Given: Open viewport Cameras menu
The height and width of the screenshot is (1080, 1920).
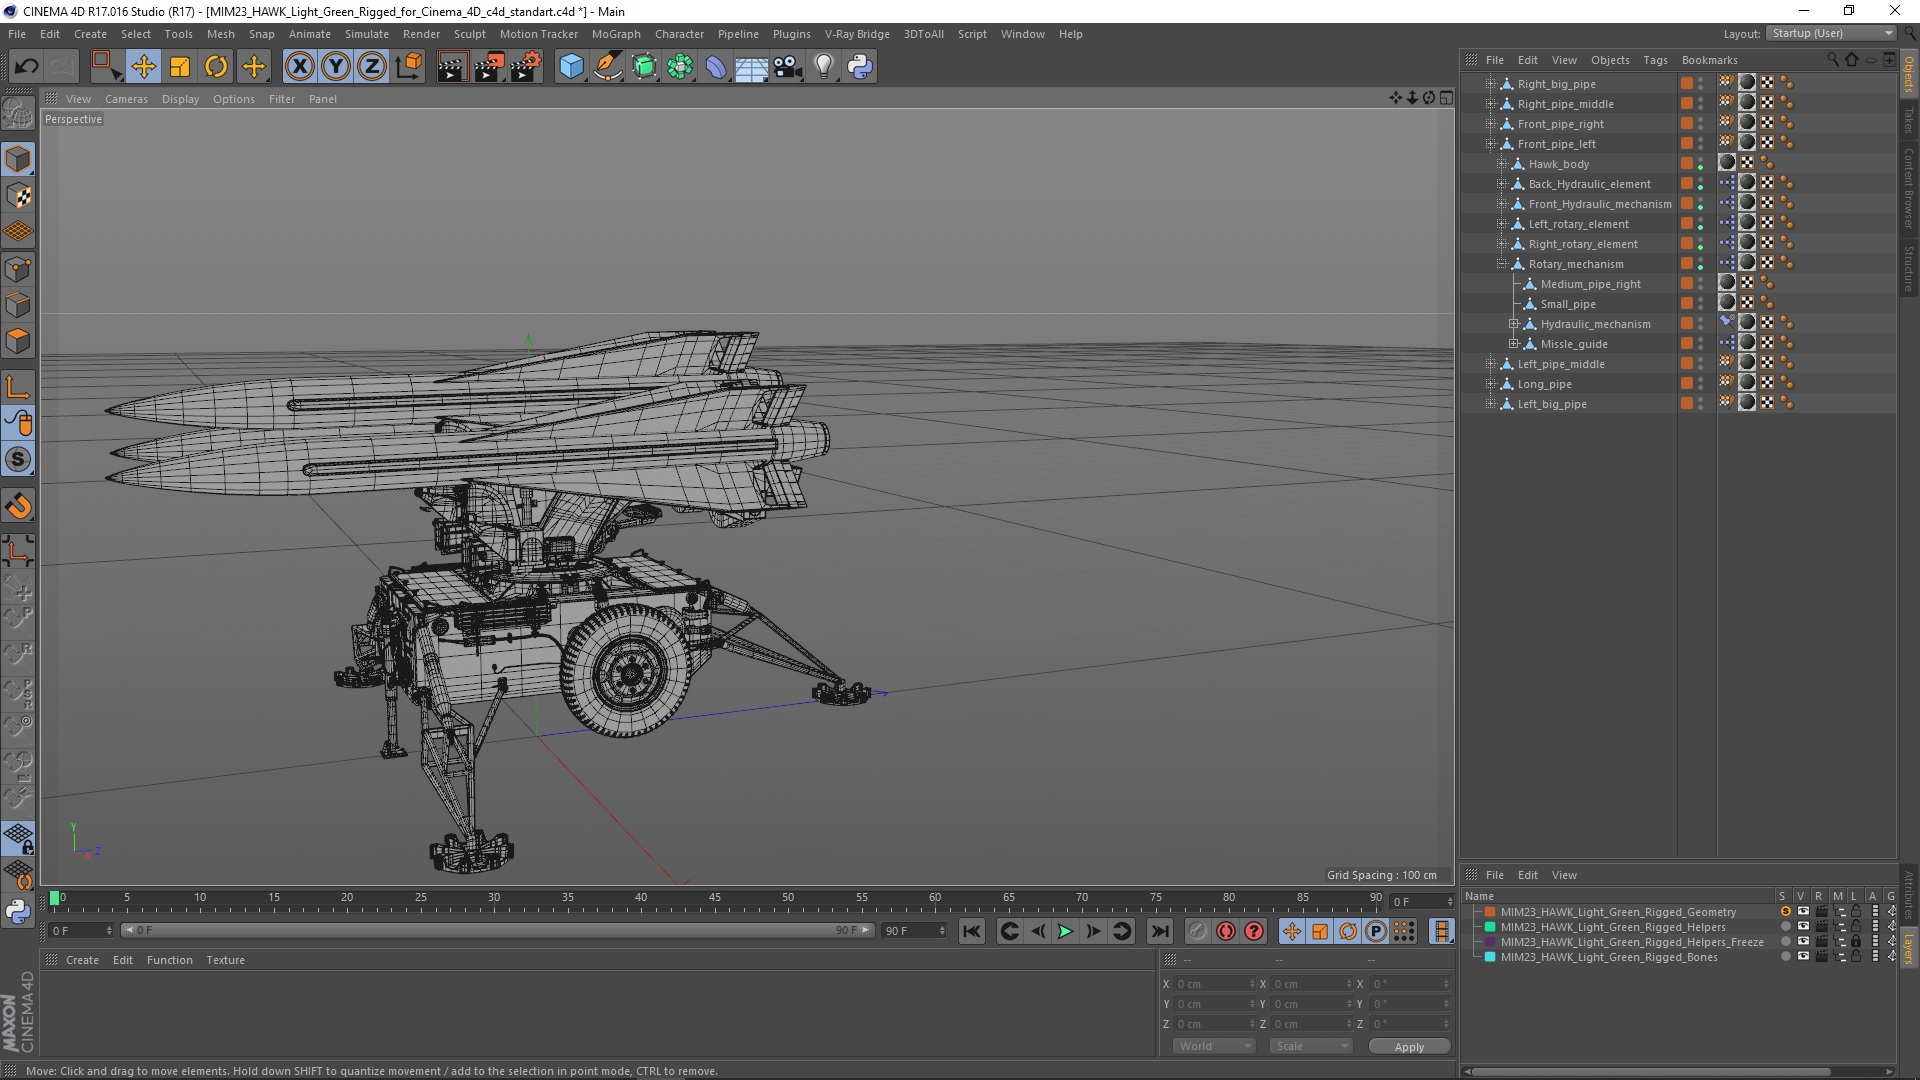Looking at the screenshot, I should [x=126, y=99].
